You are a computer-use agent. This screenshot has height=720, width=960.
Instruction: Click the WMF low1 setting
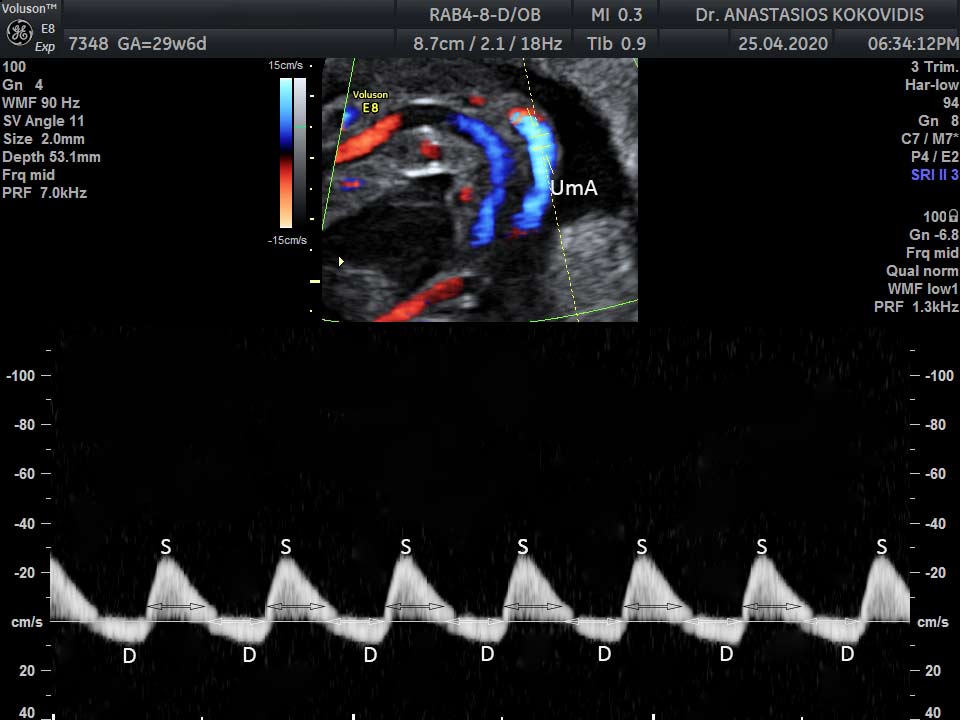click(923, 289)
